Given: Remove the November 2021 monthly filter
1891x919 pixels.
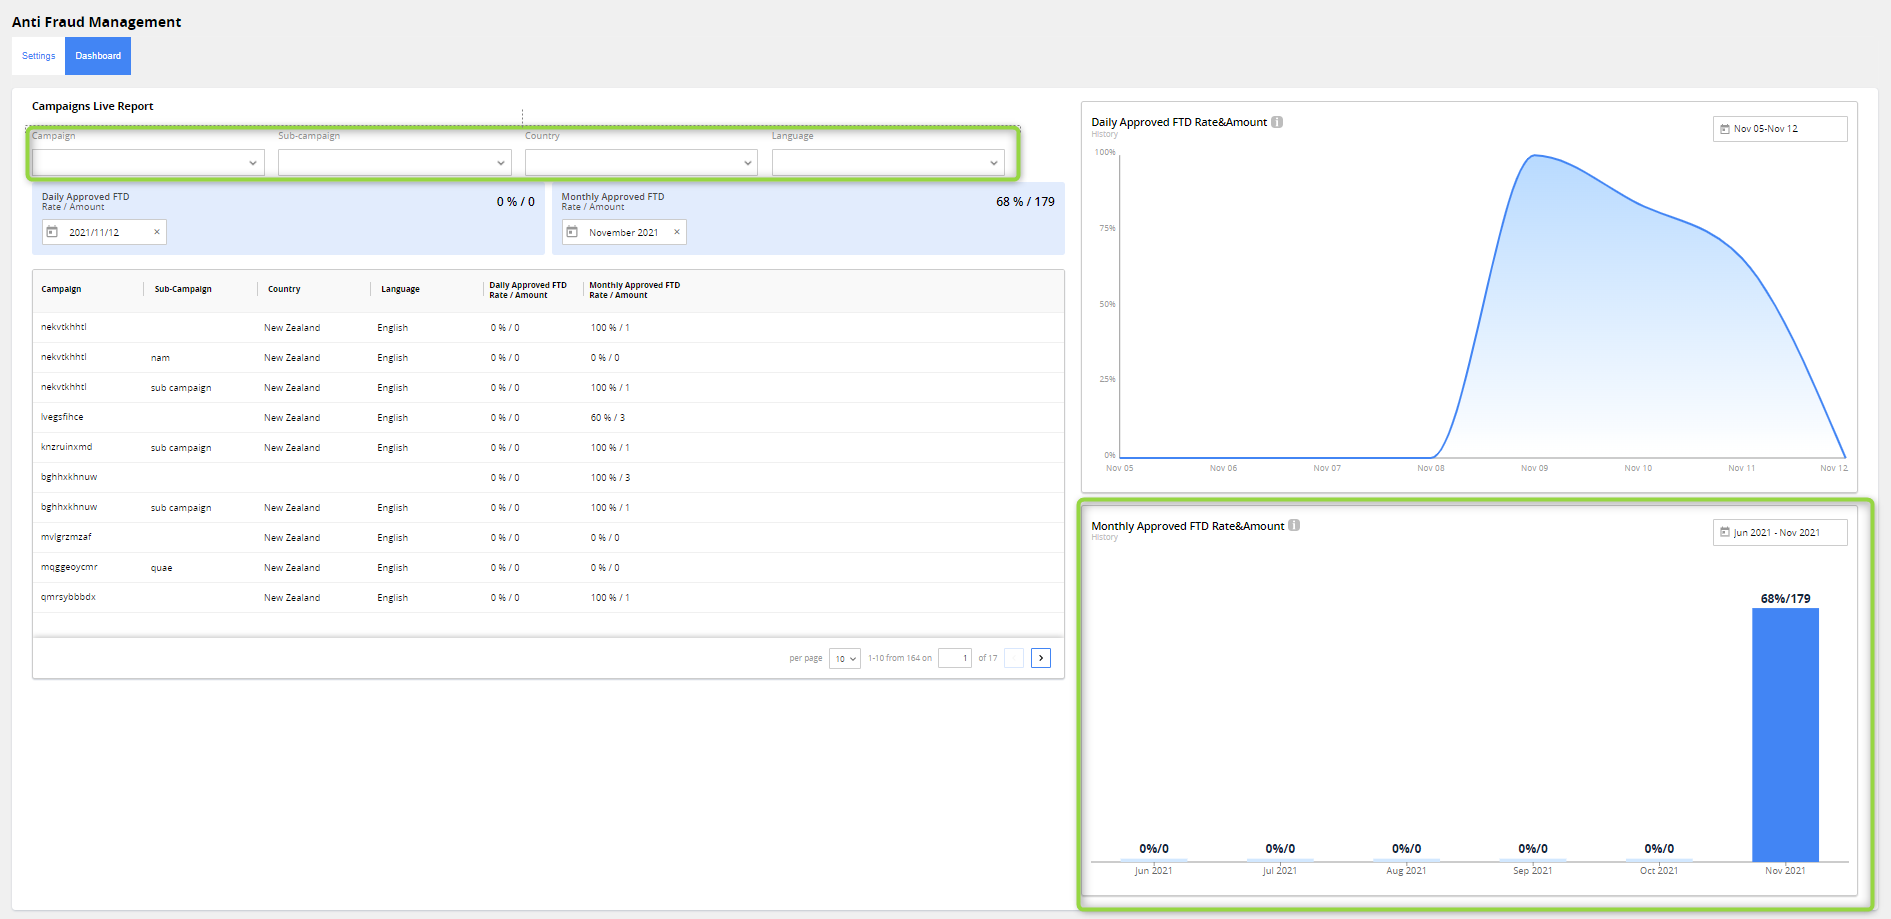Looking at the screenshot, I should pos(678,231).
